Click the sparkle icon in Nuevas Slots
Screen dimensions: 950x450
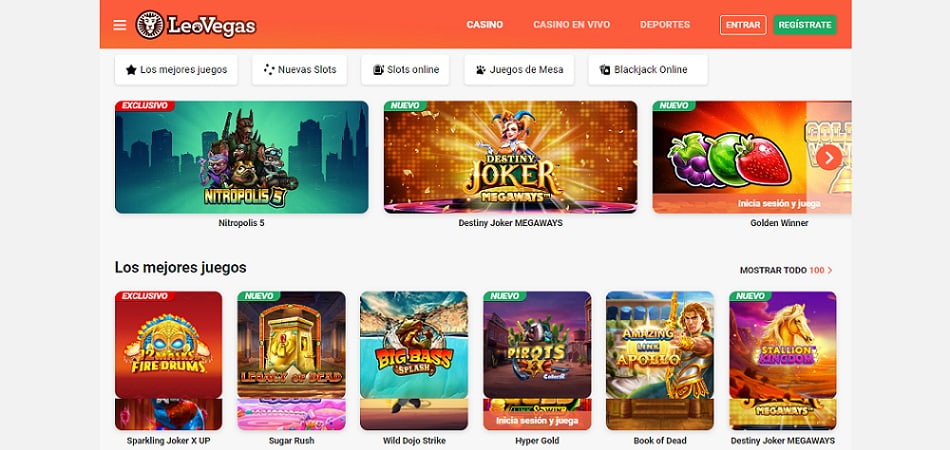pyautogui.click(x=269, y=70)
